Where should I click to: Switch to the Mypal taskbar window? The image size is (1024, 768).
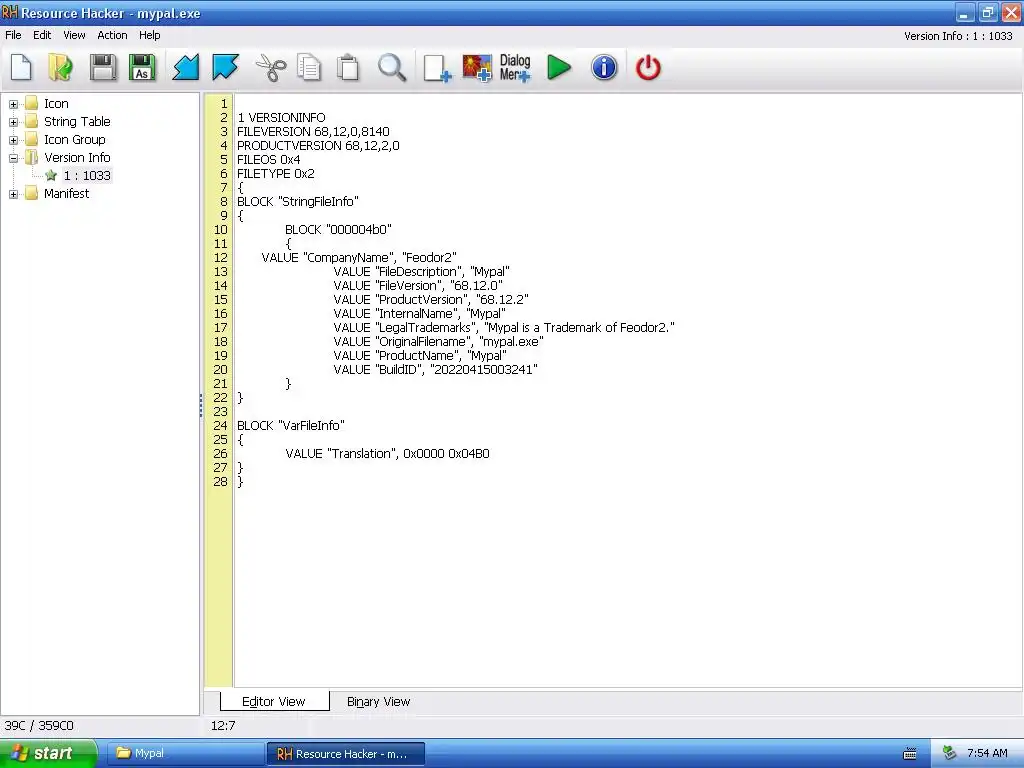(x=183, y=754)
